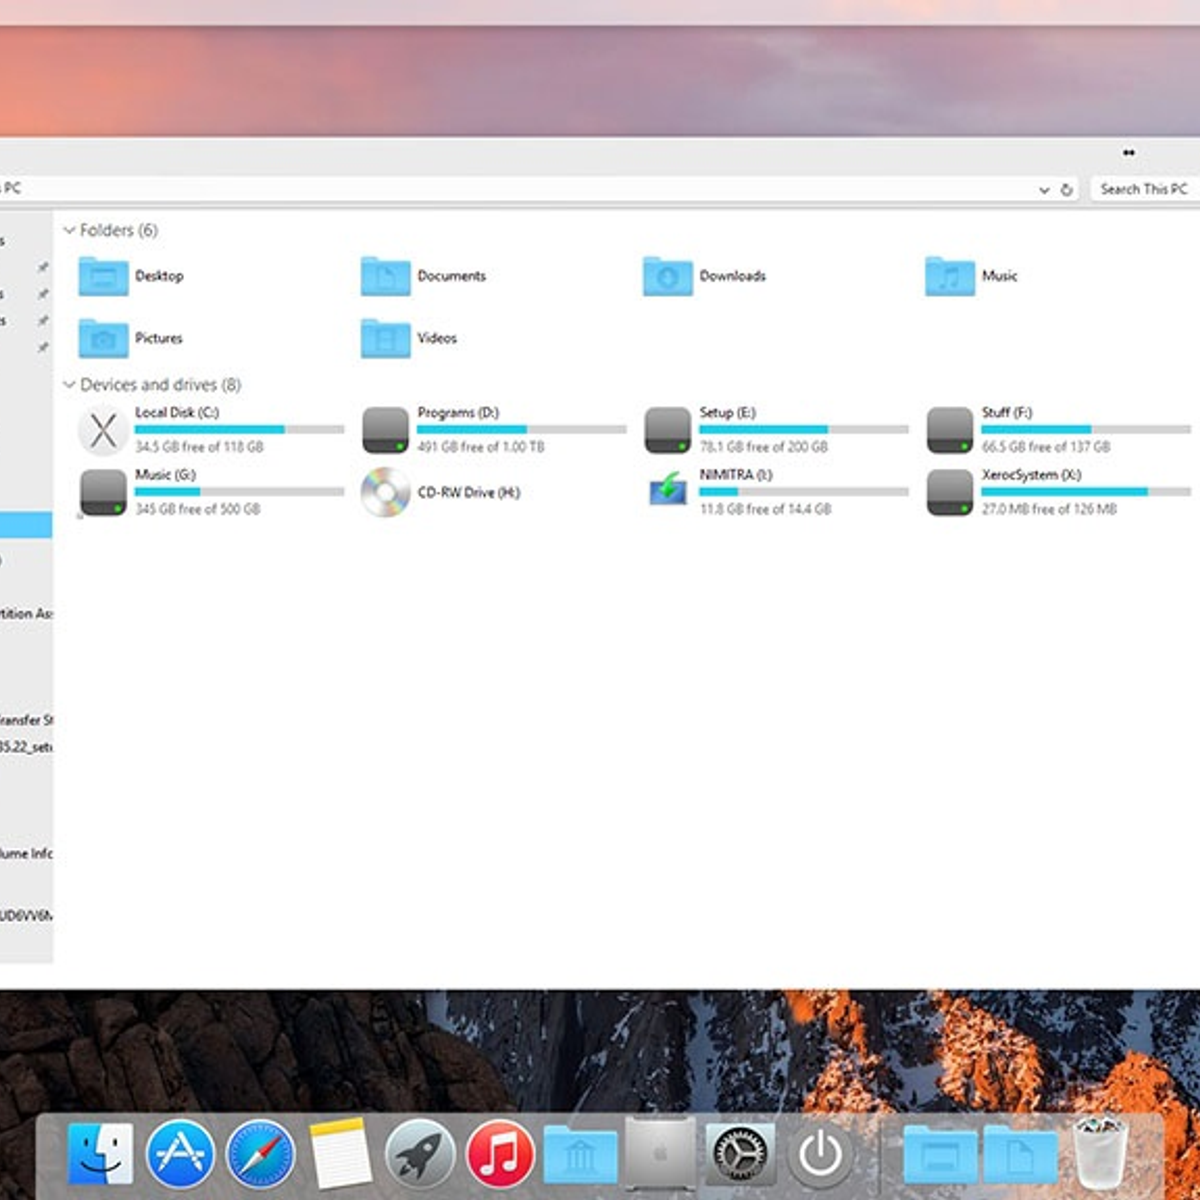Collapse the Folders (6) section
The width and height of the screenshot is (1200, 1200).
(x=69, y=231)
